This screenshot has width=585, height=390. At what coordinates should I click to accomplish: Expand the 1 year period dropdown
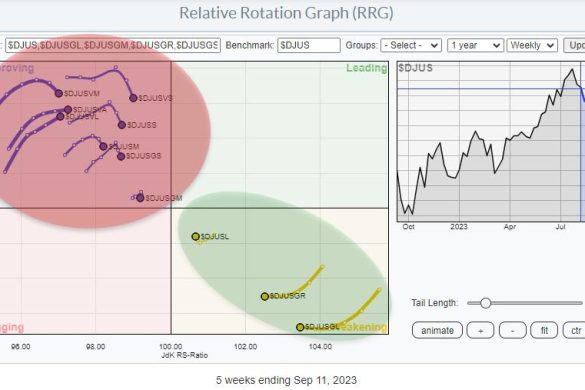[475, 45]
